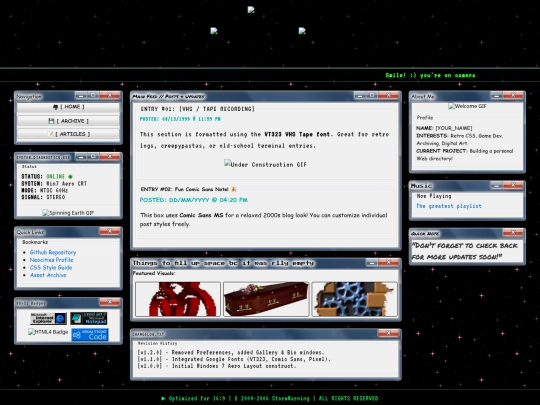Click the HTML4 Badge placeholder image

pos(48,332)
